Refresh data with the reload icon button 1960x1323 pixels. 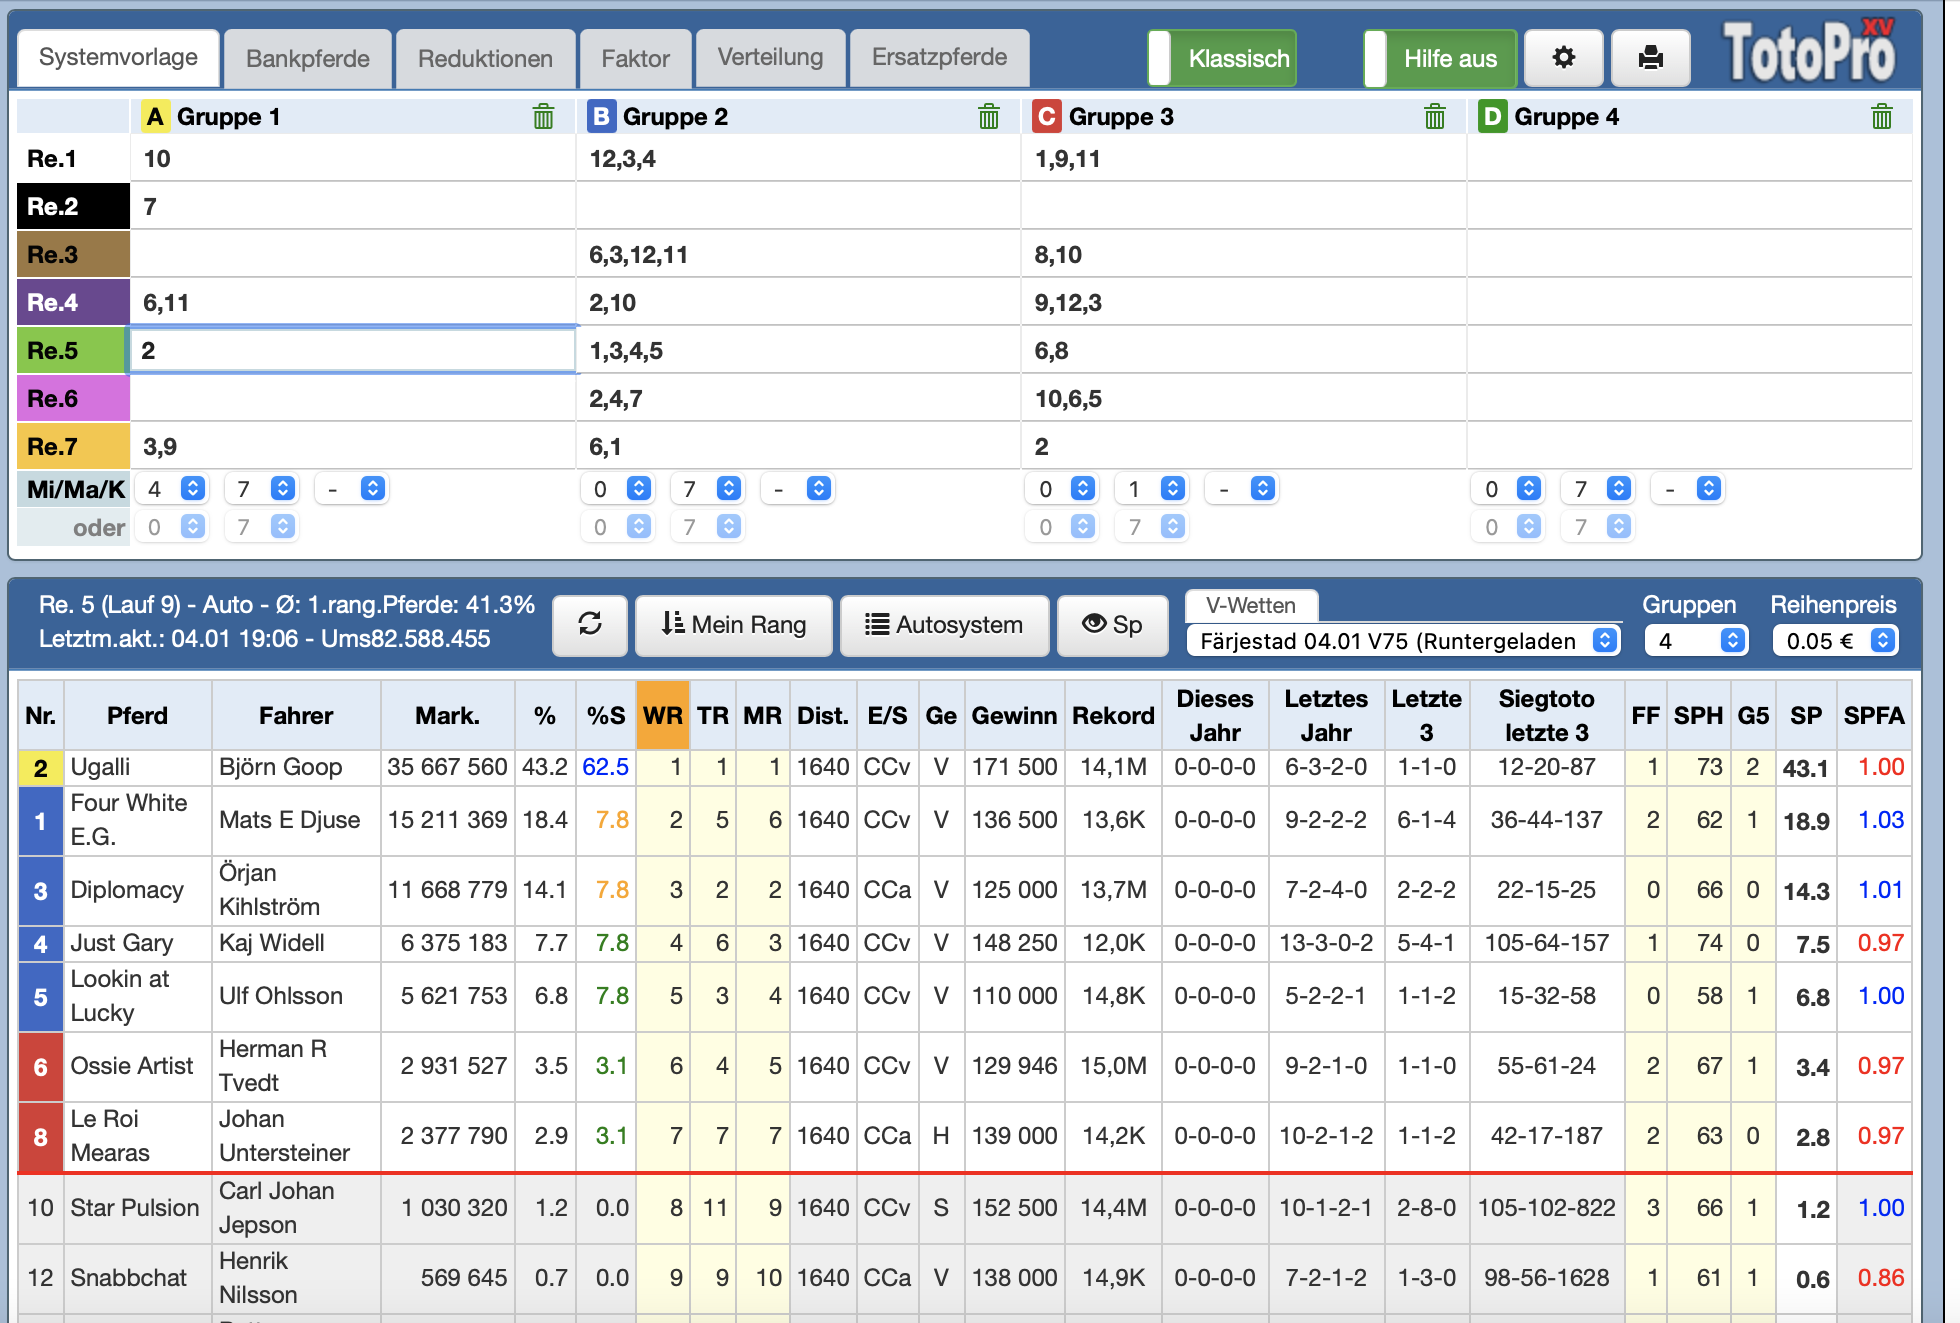point(590,625)
